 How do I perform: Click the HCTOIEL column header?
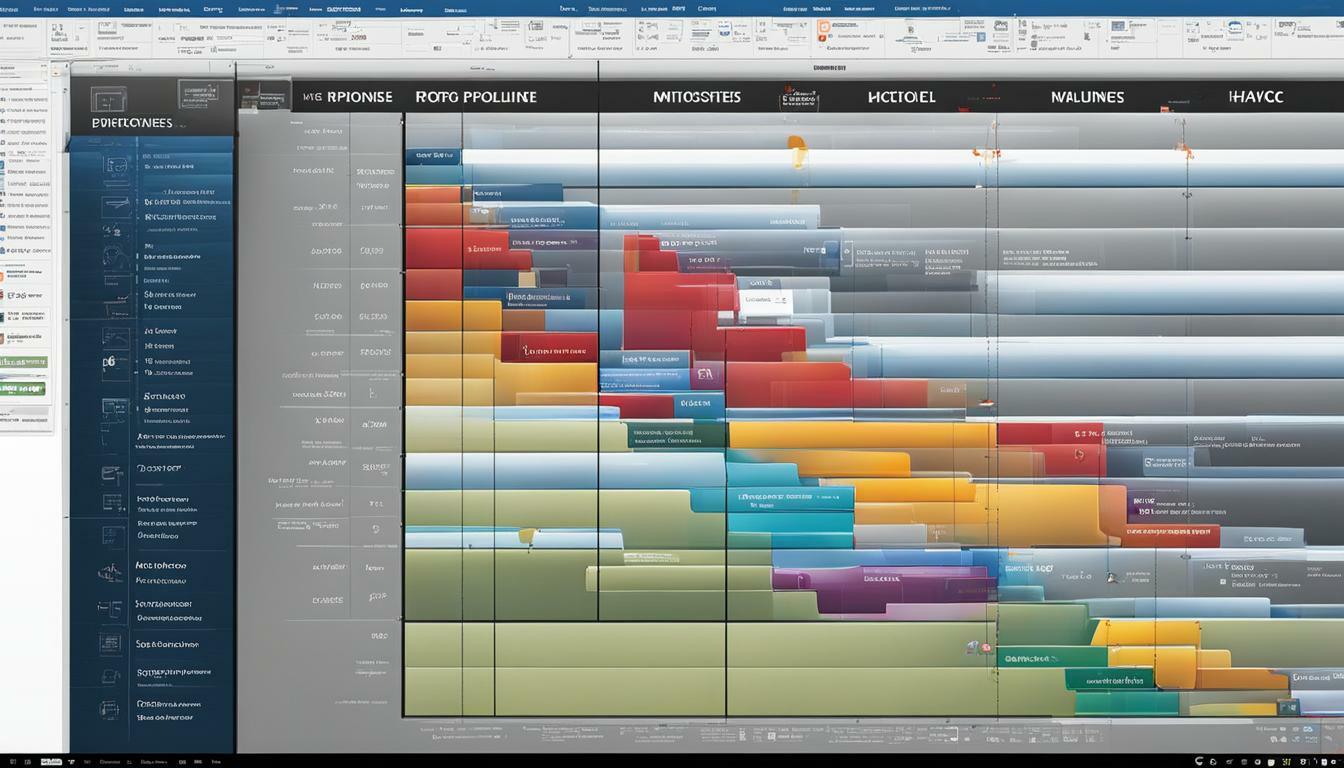coord(899,96)
